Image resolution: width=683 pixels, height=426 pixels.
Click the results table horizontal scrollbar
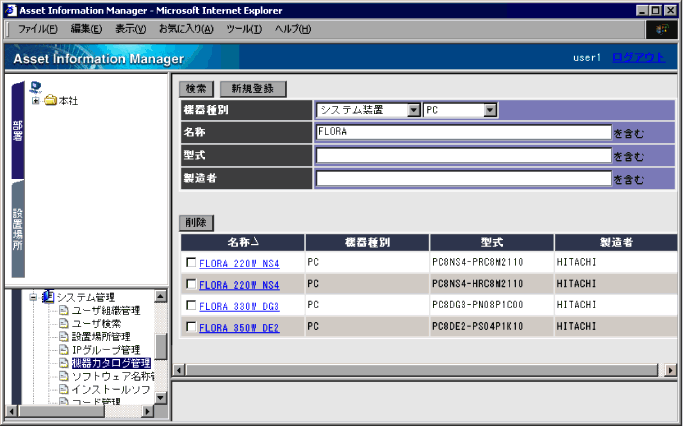[x=420, y=370]
